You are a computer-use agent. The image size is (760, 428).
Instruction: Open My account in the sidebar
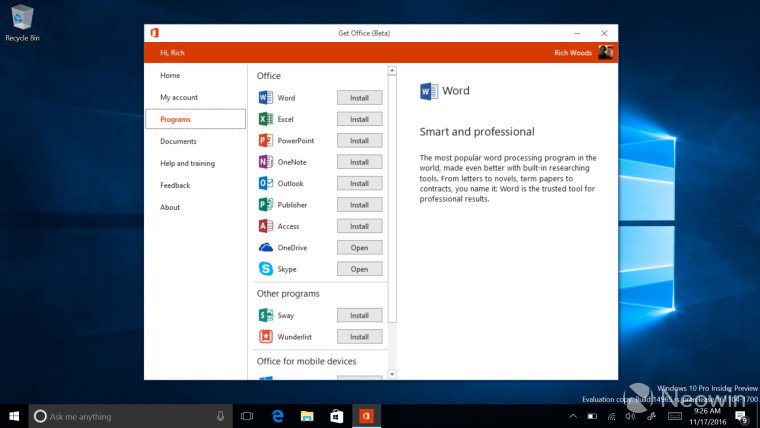coord(179,97)
